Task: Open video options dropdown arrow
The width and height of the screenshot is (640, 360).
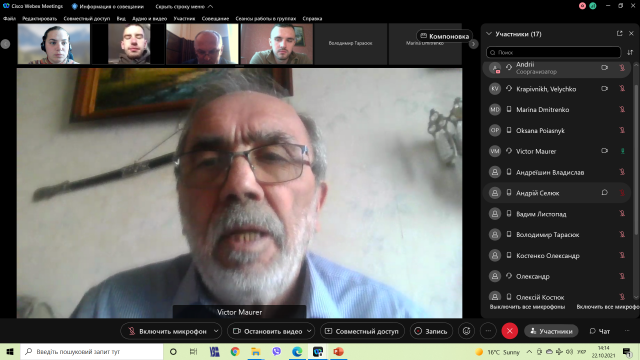Action: pyautogui.click(x=309, y=331)
